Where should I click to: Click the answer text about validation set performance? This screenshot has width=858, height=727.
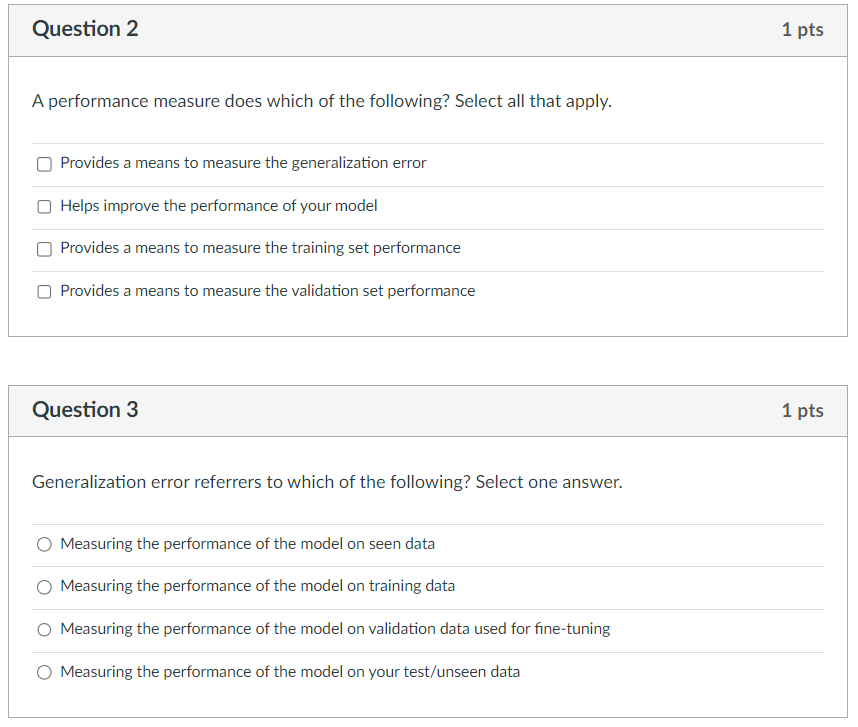coord(267,291)
